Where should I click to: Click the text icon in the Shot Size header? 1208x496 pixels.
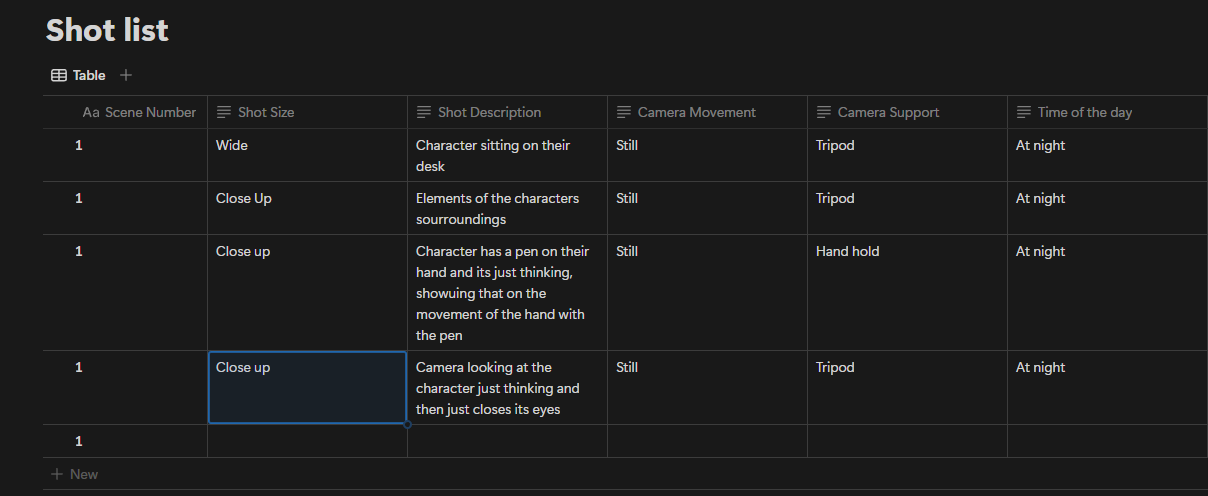point(224,112)
